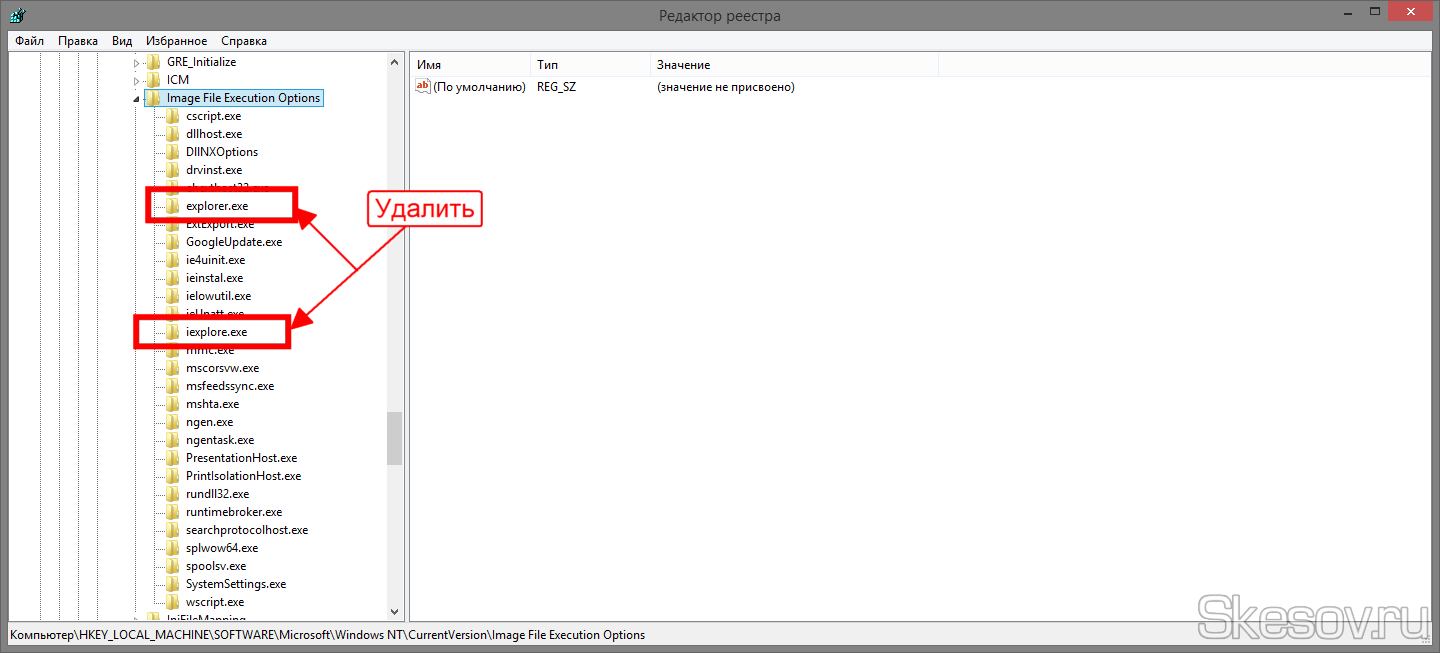Select the explorer.exe registry key
Viewport: 1440px width, 653px height.
click(x=216, y=206)
